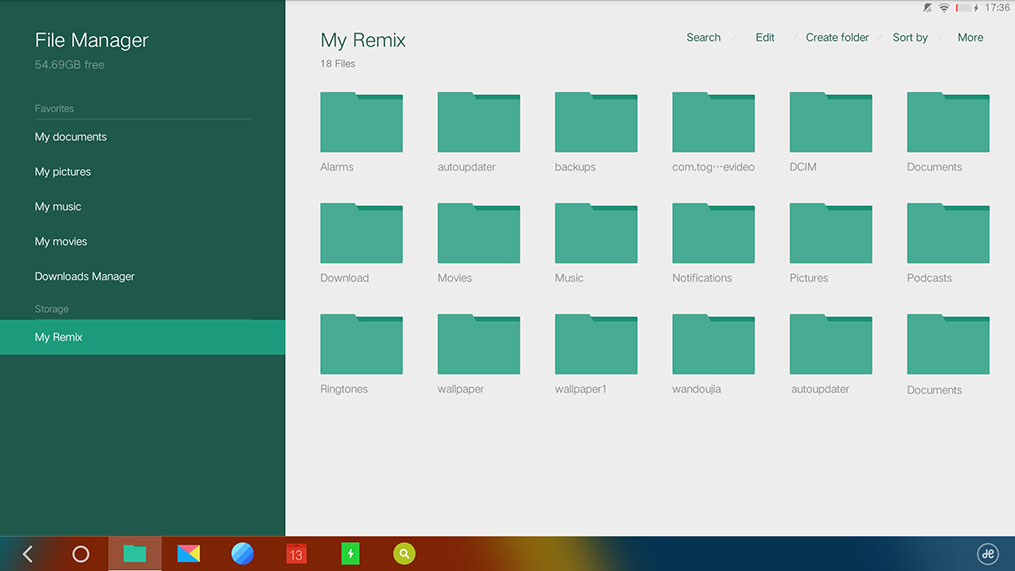1015x571 pixels.
Task: Click the Back arrow in the taskbar
Action: click(x=28, y=554)
